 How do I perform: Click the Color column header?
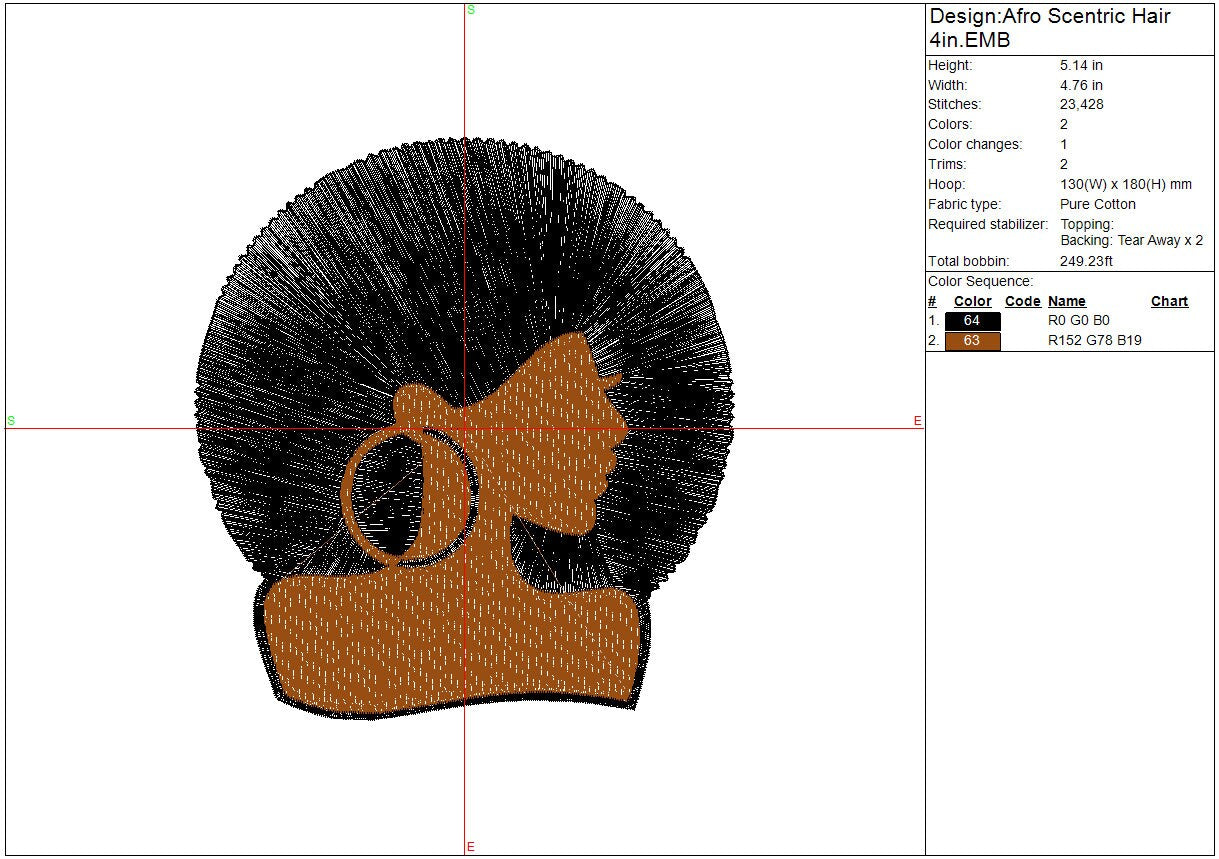(x=972, y=301)
